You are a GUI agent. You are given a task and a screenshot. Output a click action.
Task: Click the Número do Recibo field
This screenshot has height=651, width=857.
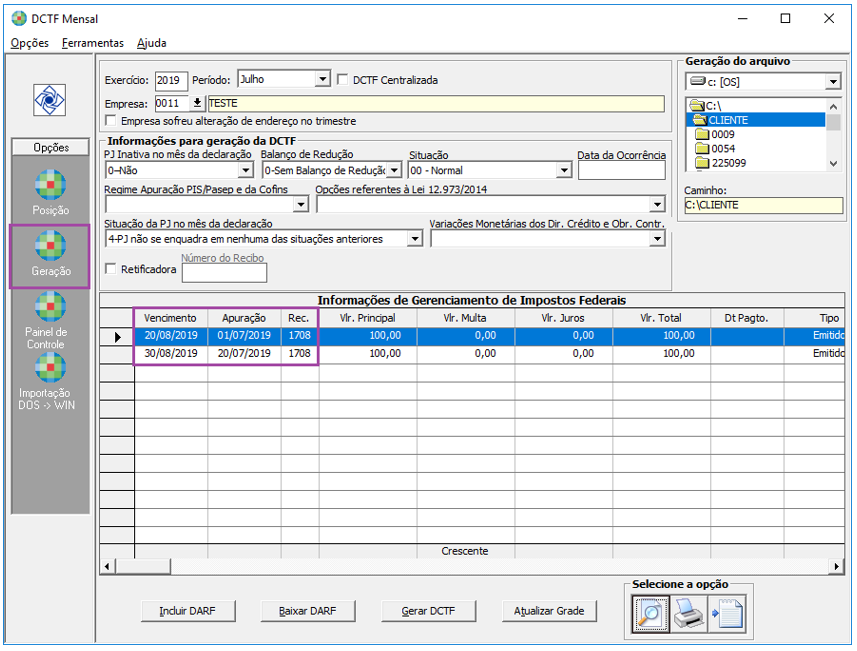coord(224,272)
